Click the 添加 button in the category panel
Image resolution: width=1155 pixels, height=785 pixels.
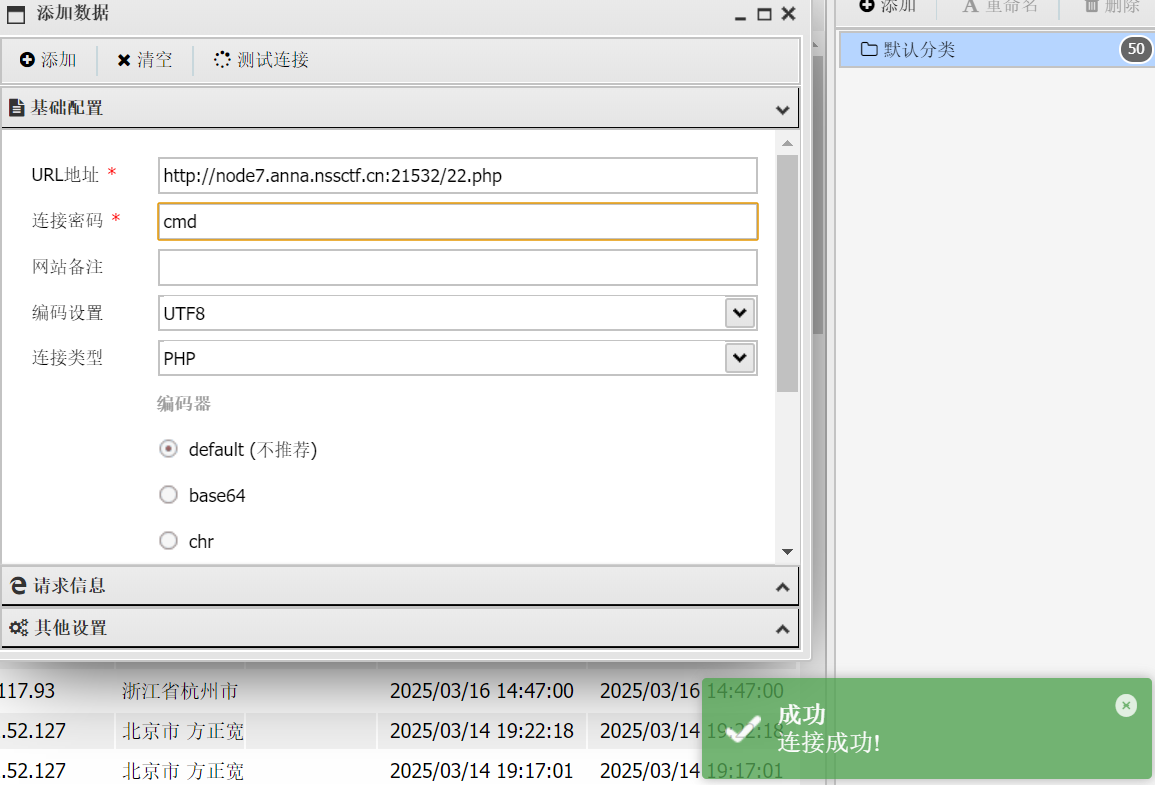888,6
